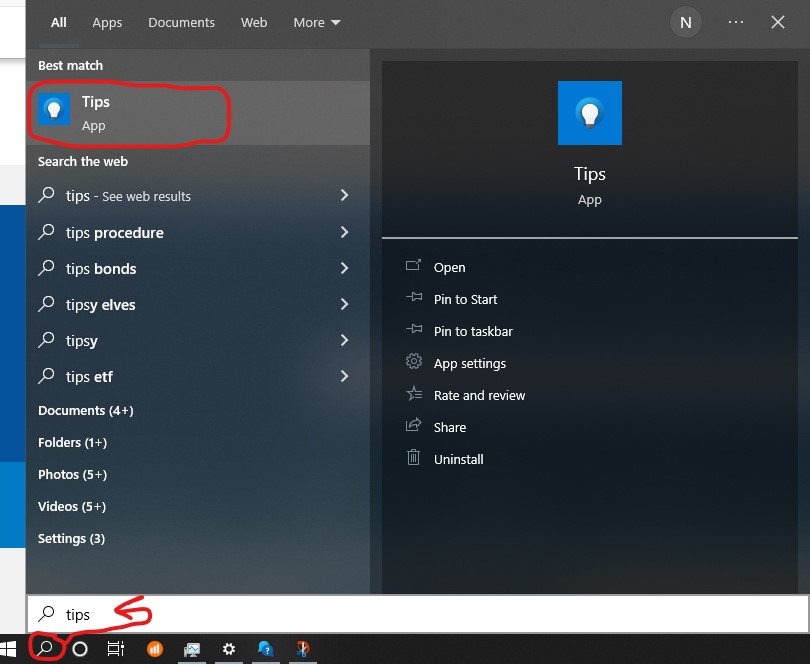Click the Tips app title in preview pane
The height and width of the screenshot is (664, 810).
(589, 174)
